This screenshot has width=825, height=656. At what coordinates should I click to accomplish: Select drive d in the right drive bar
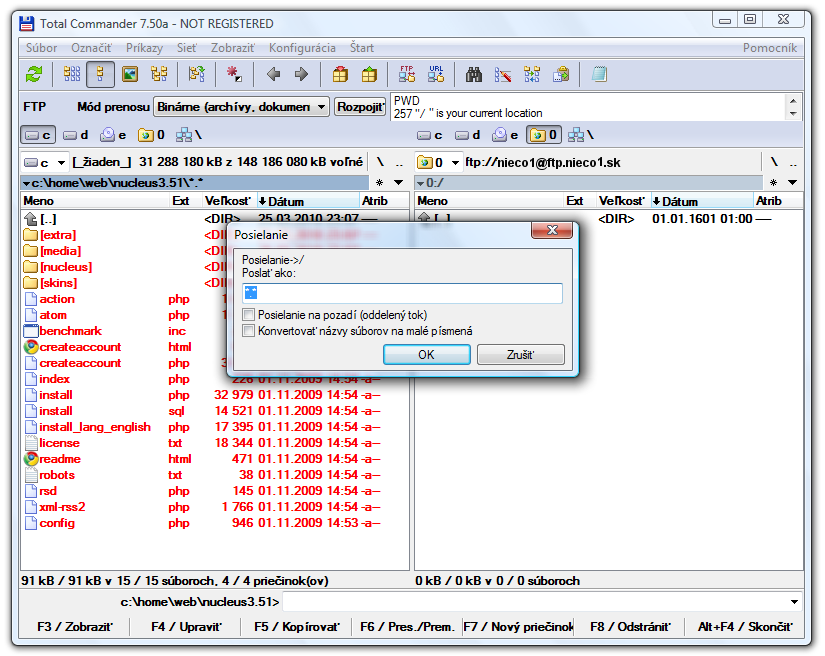(x=468, y=135)
